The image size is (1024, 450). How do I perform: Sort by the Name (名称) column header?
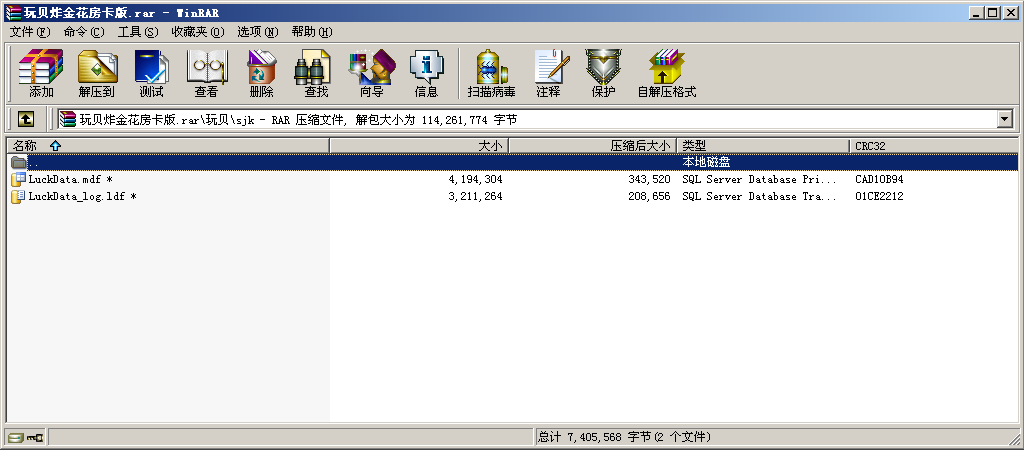[x=25, y=146]
